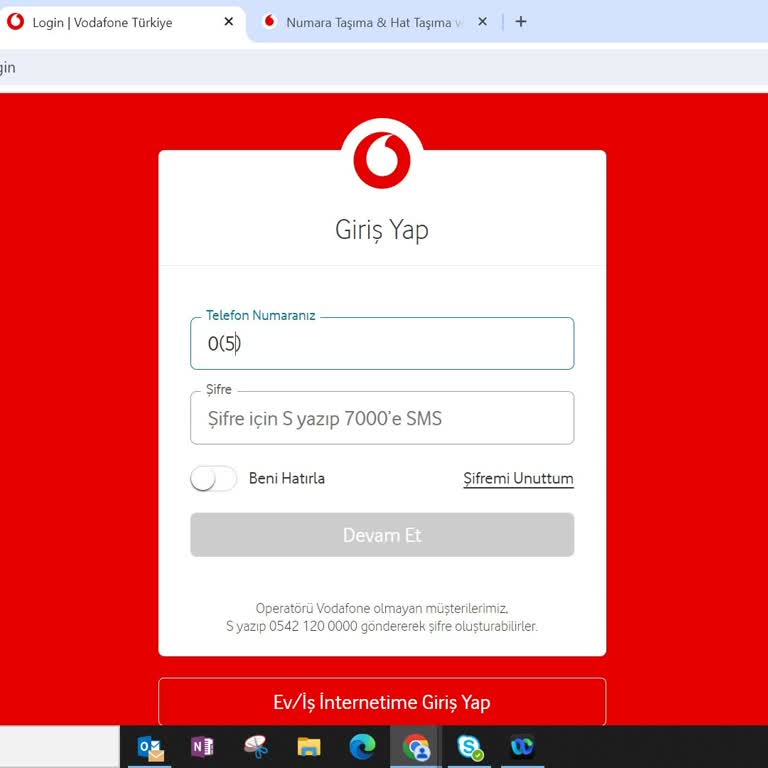Open Outlook from the taskbar
768x768 pixels.
[150, 747]
